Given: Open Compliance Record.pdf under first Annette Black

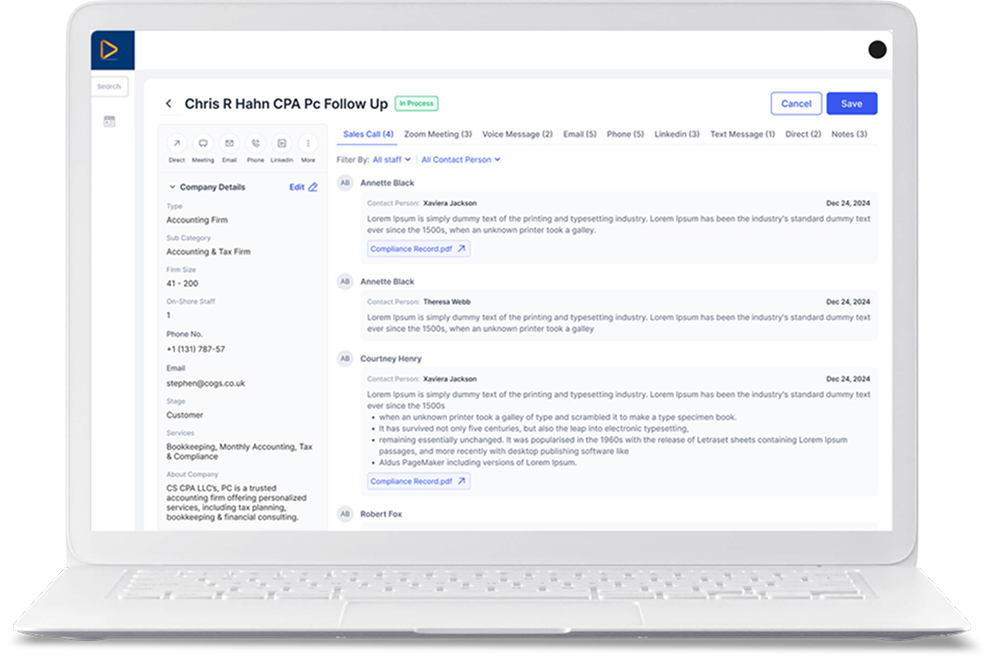Looking at the screenshot, I should [x=418, y=249].
